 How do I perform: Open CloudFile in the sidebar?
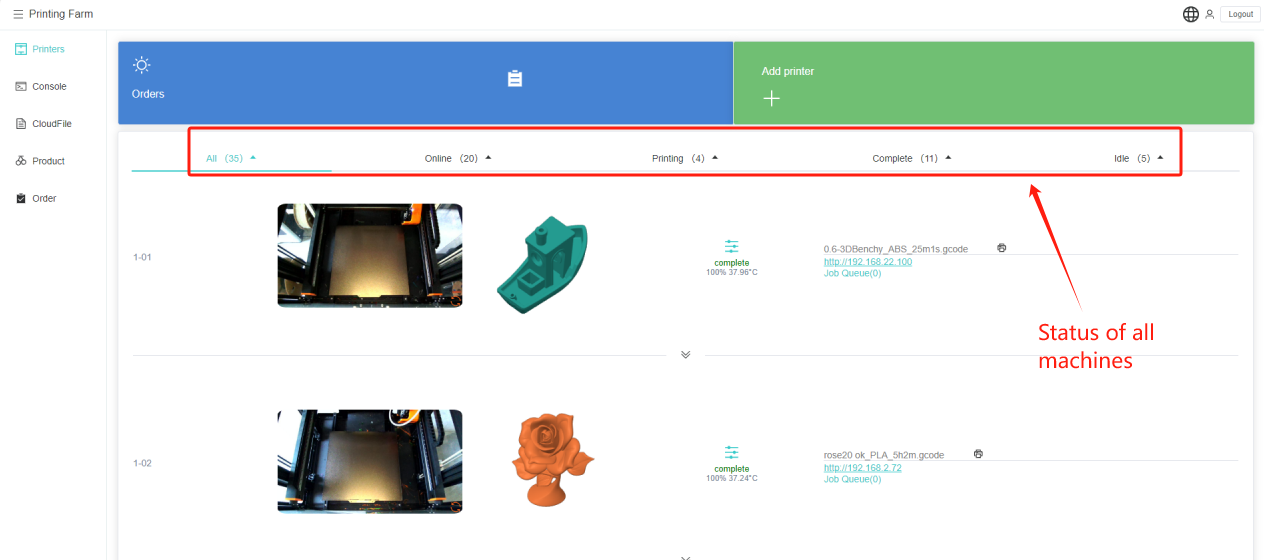pyautogui.click(x=52, y=124)
